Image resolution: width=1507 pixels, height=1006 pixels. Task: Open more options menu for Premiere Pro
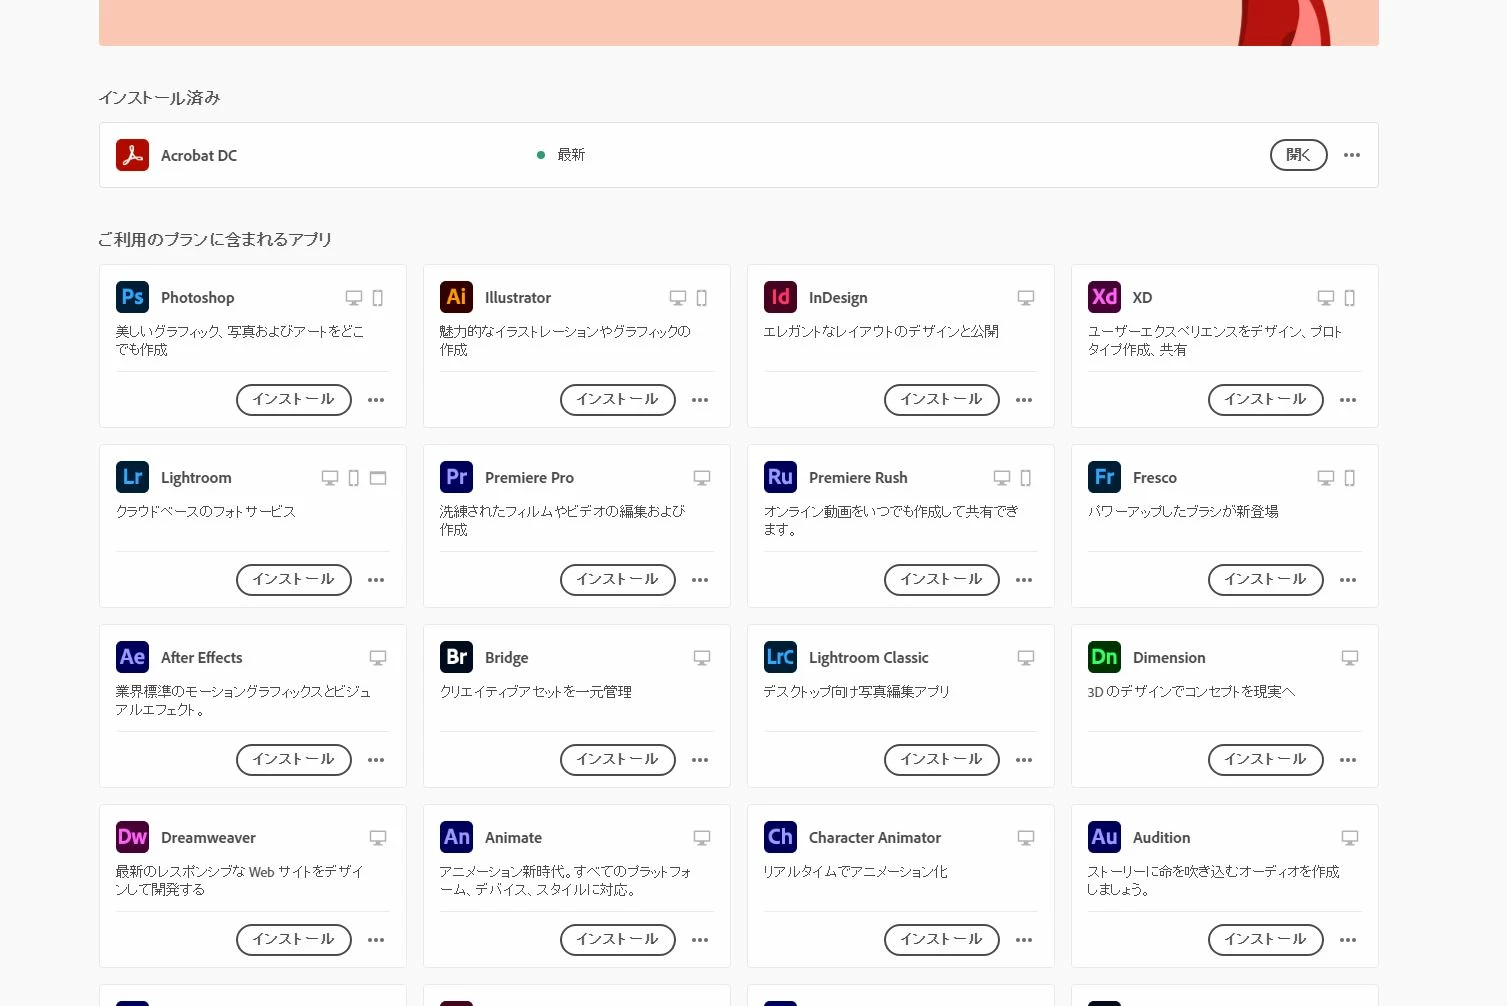point(700,580)
